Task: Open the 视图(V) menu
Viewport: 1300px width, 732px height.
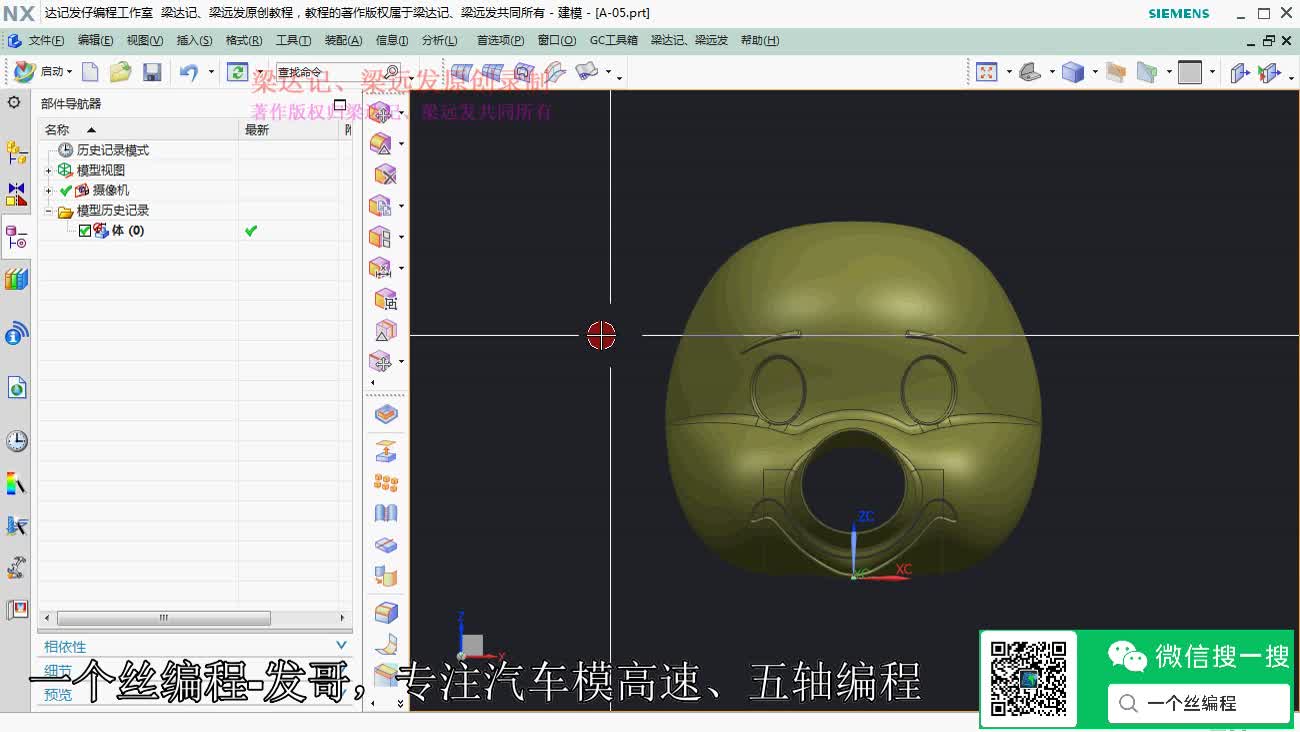Action: point(144,40)
